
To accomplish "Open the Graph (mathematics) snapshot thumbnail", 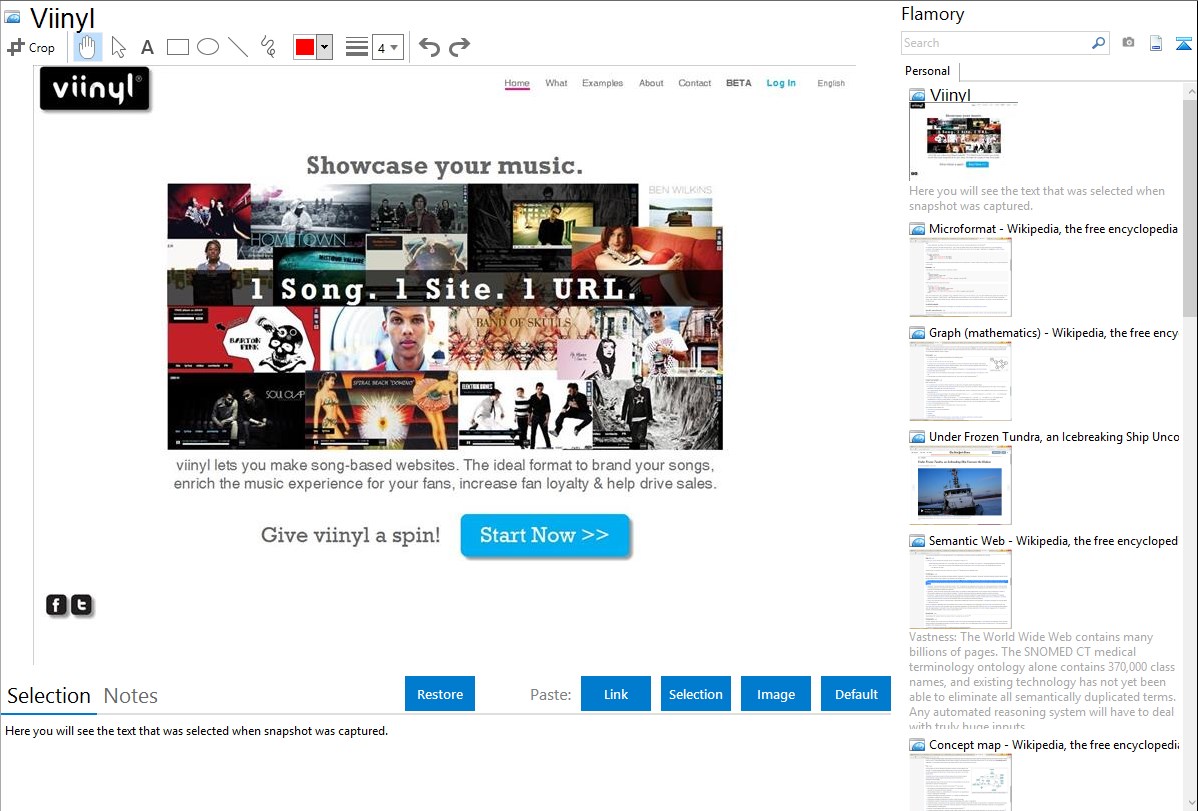I will (x=960, y=381).
